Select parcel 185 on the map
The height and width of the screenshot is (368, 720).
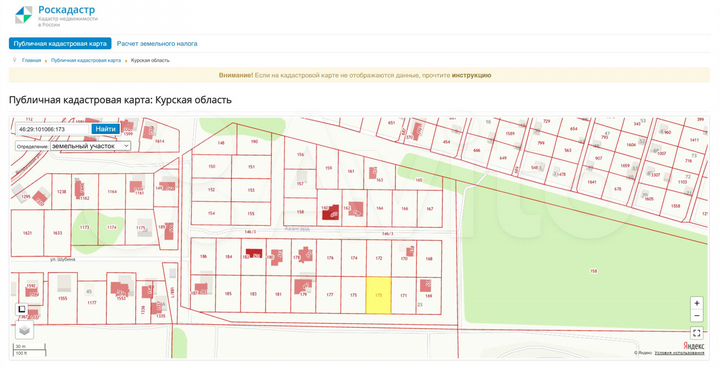point(228,294)
